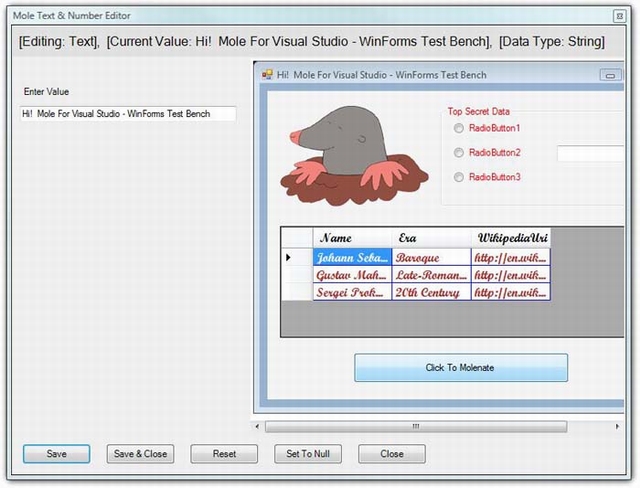Click the Enter Value label
Viewport: 640px width, 488px height.
point(46,91)
